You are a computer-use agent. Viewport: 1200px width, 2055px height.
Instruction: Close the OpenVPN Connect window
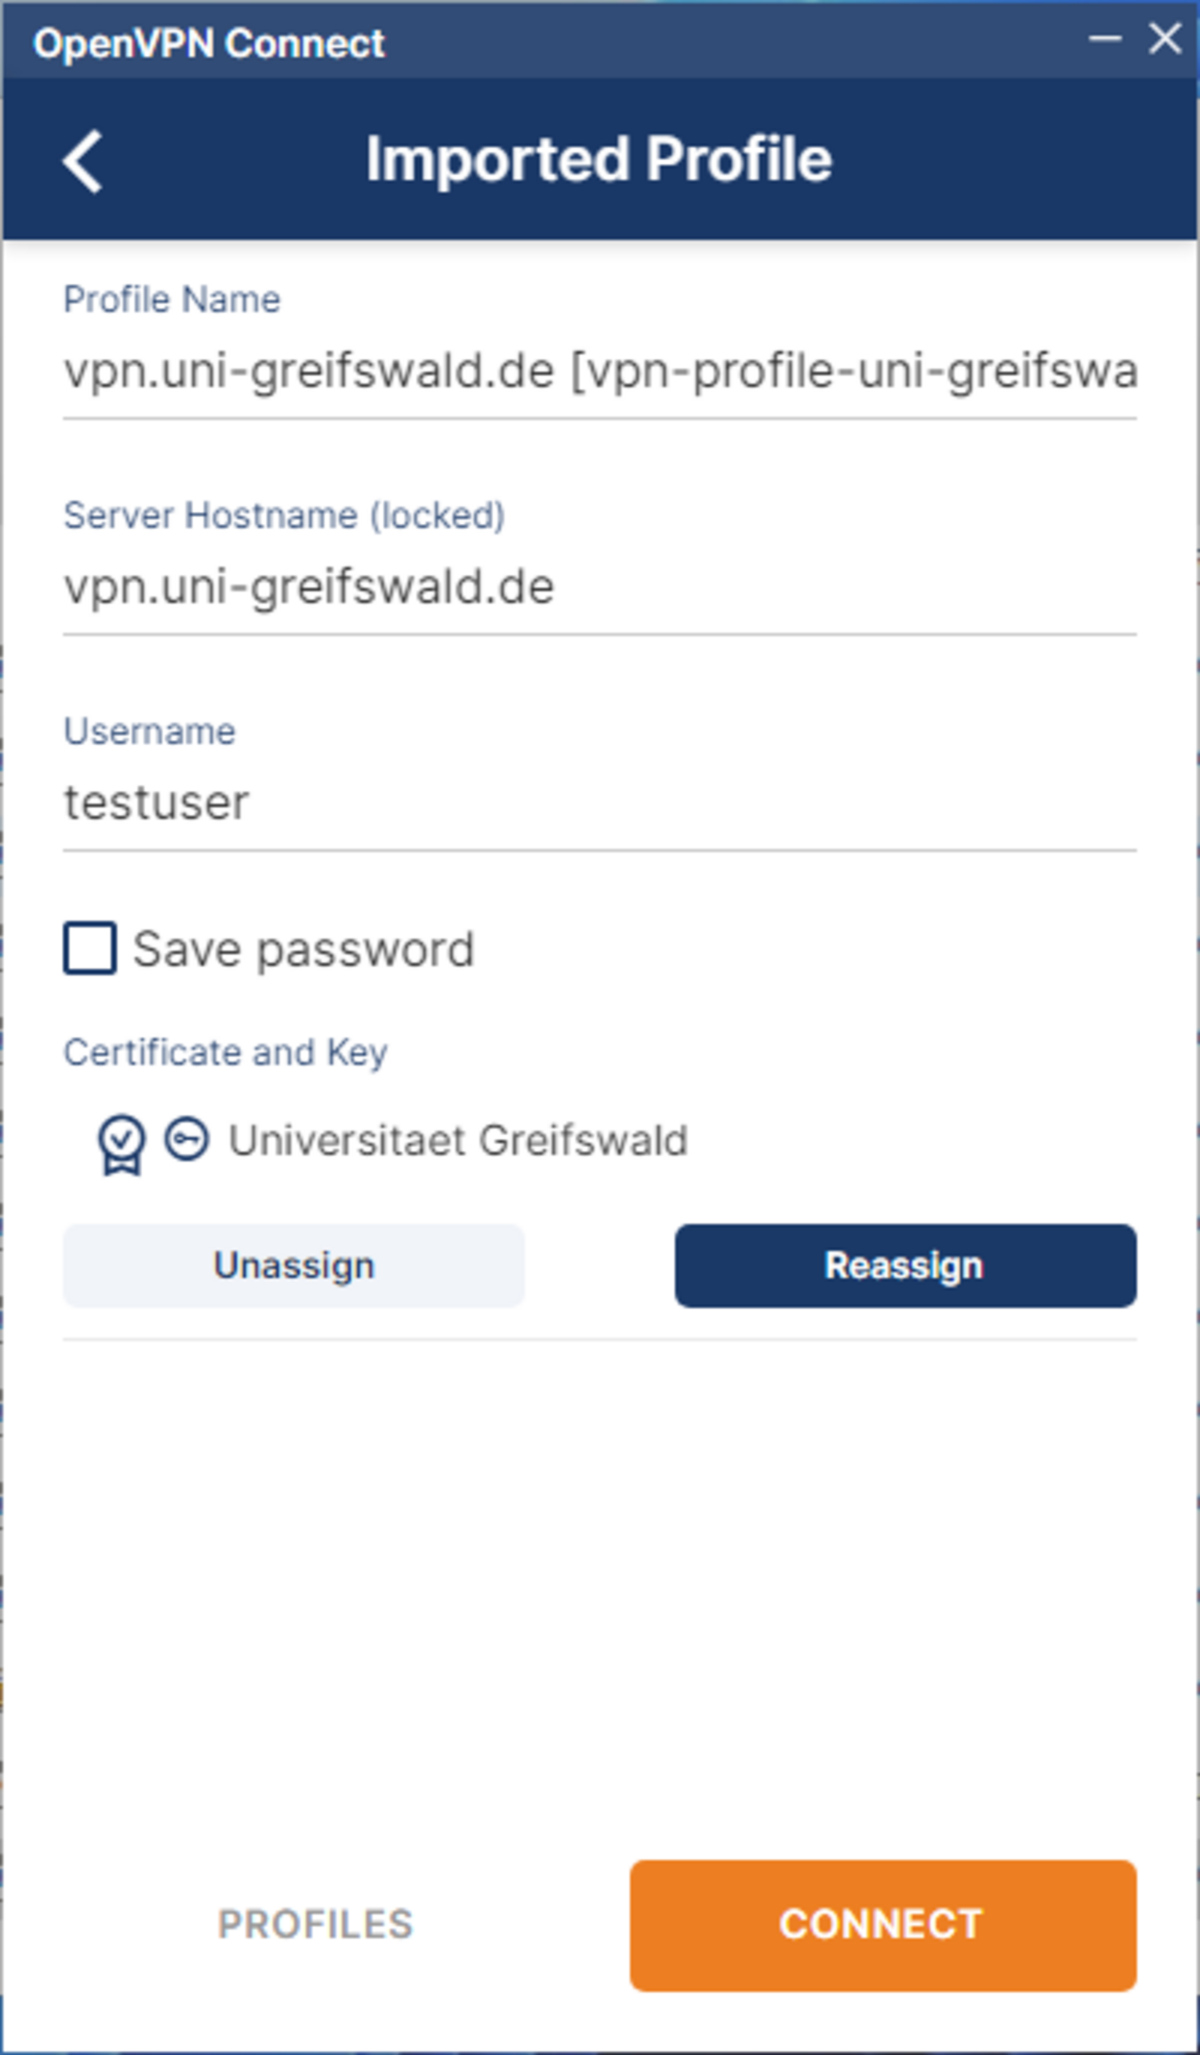click(x=1165, y=39)
